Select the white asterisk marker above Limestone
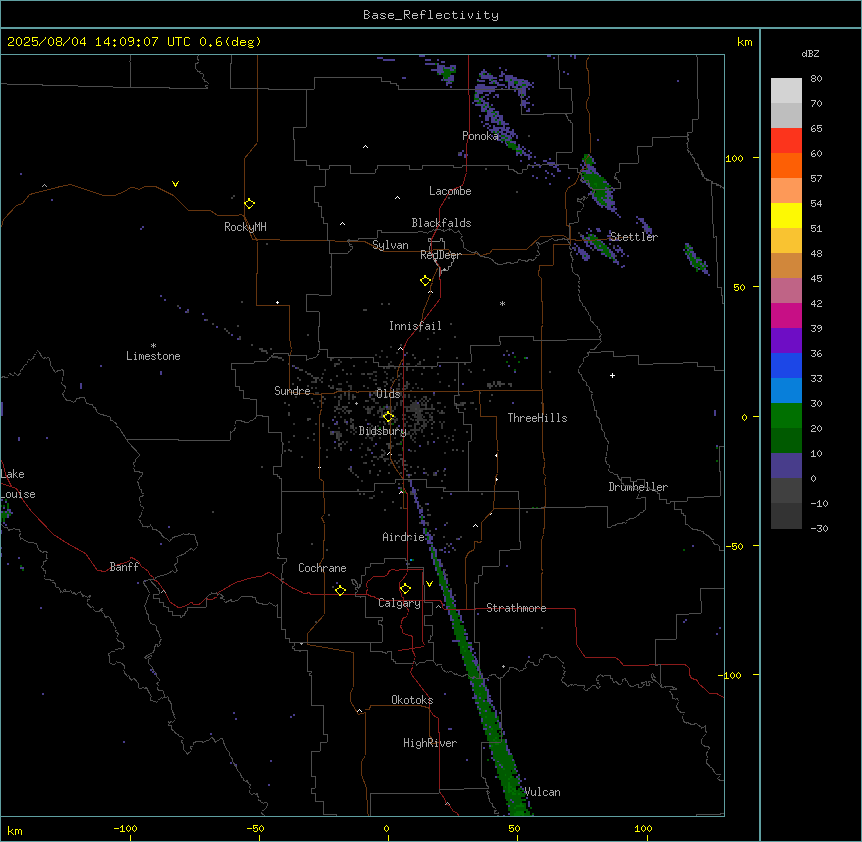Viewport: 862px width, 842px height. [x=153, y=345]
